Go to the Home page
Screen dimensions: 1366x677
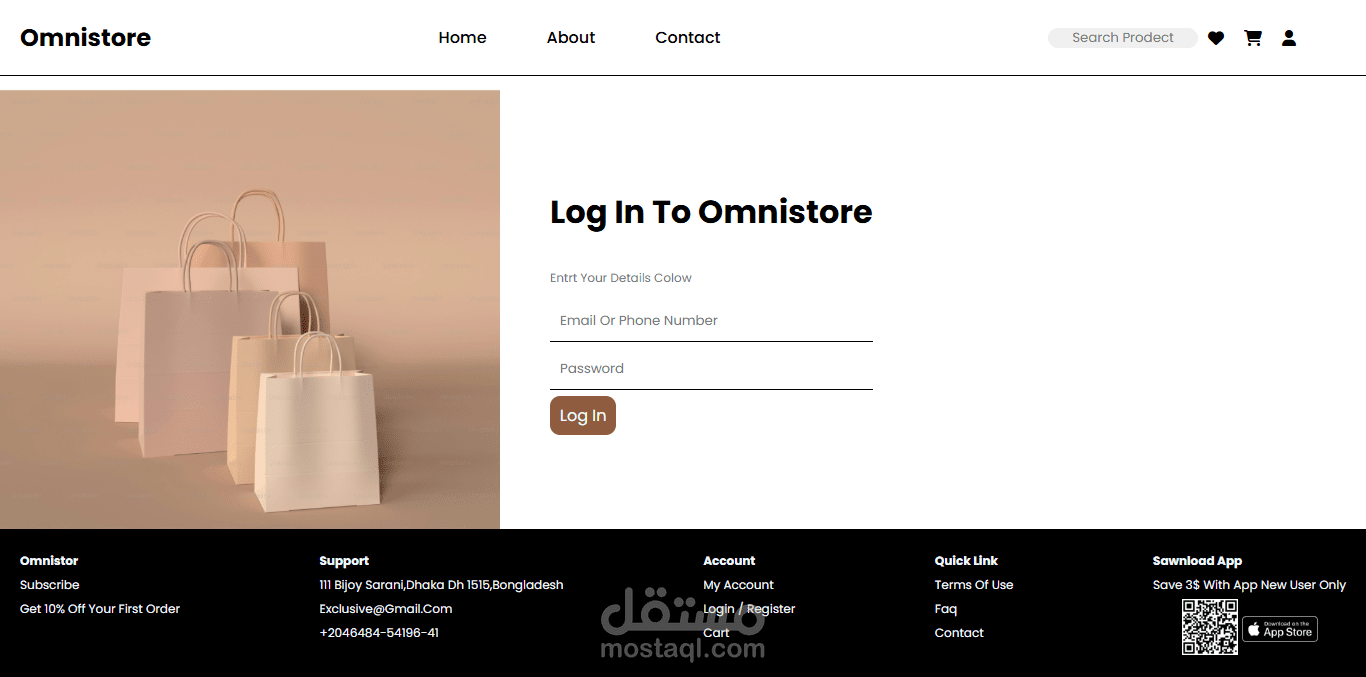462,38
